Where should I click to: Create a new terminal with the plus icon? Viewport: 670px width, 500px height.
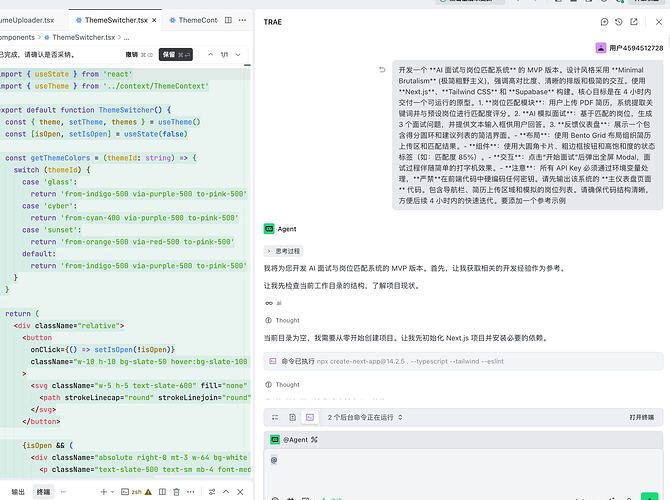tap(103, 492)
